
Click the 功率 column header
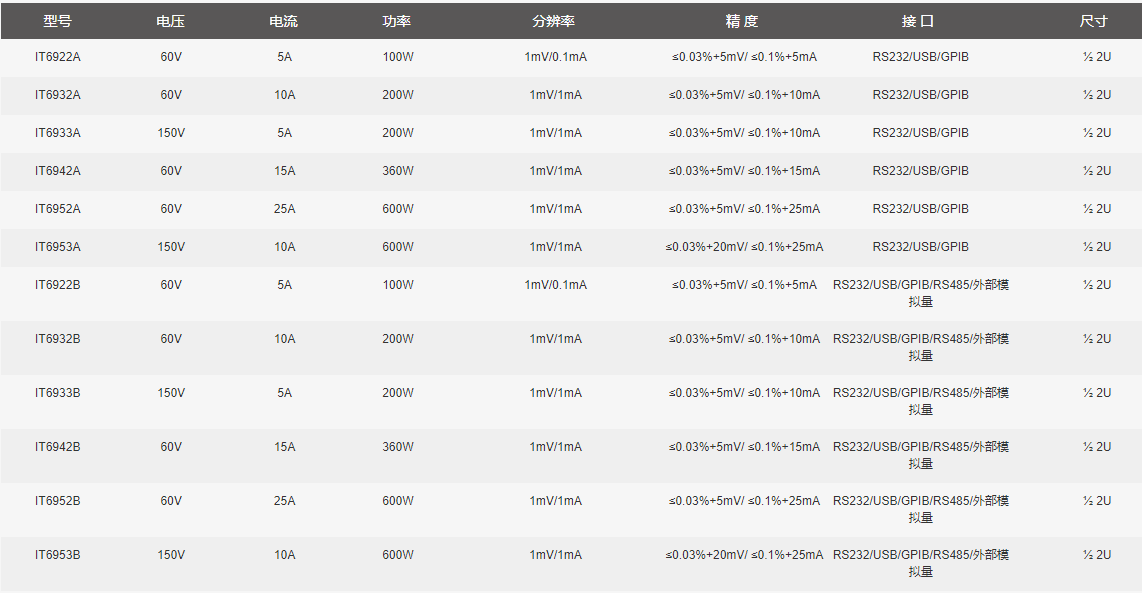[x=397, y=21]
